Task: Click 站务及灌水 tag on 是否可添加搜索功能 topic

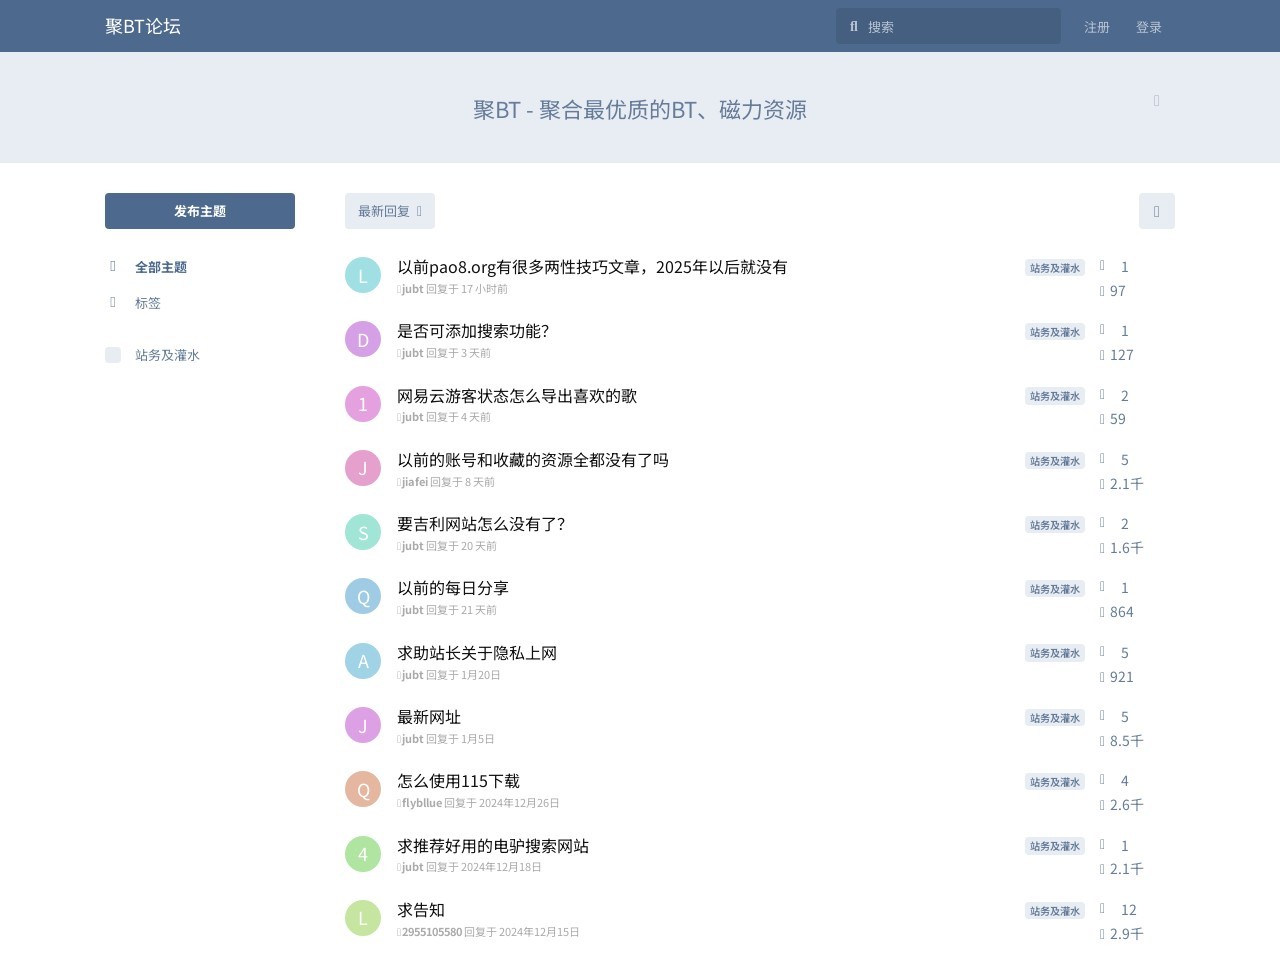Action: pos(1055,332)
